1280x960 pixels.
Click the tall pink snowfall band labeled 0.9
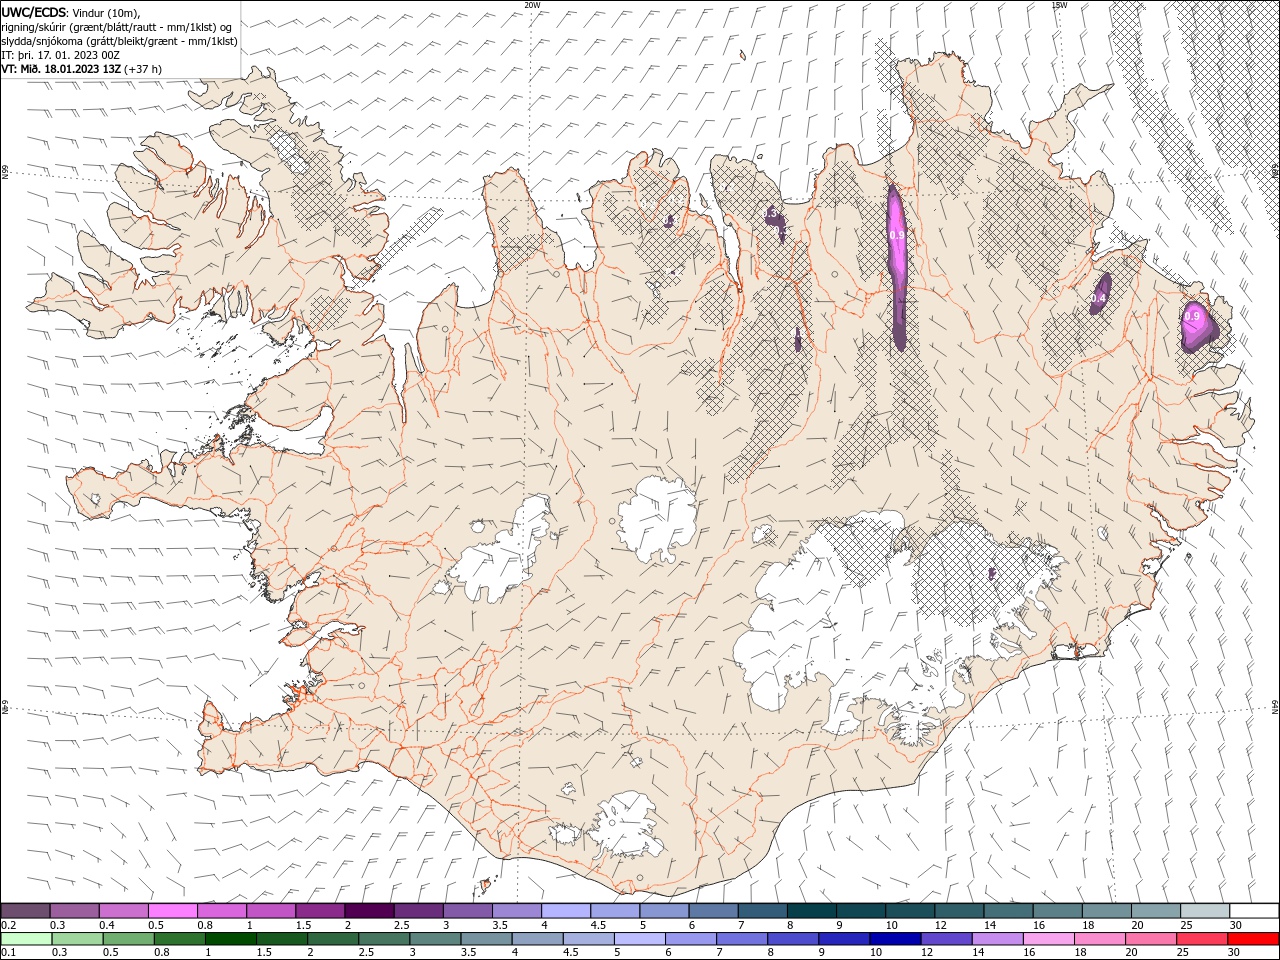[897, 265]
